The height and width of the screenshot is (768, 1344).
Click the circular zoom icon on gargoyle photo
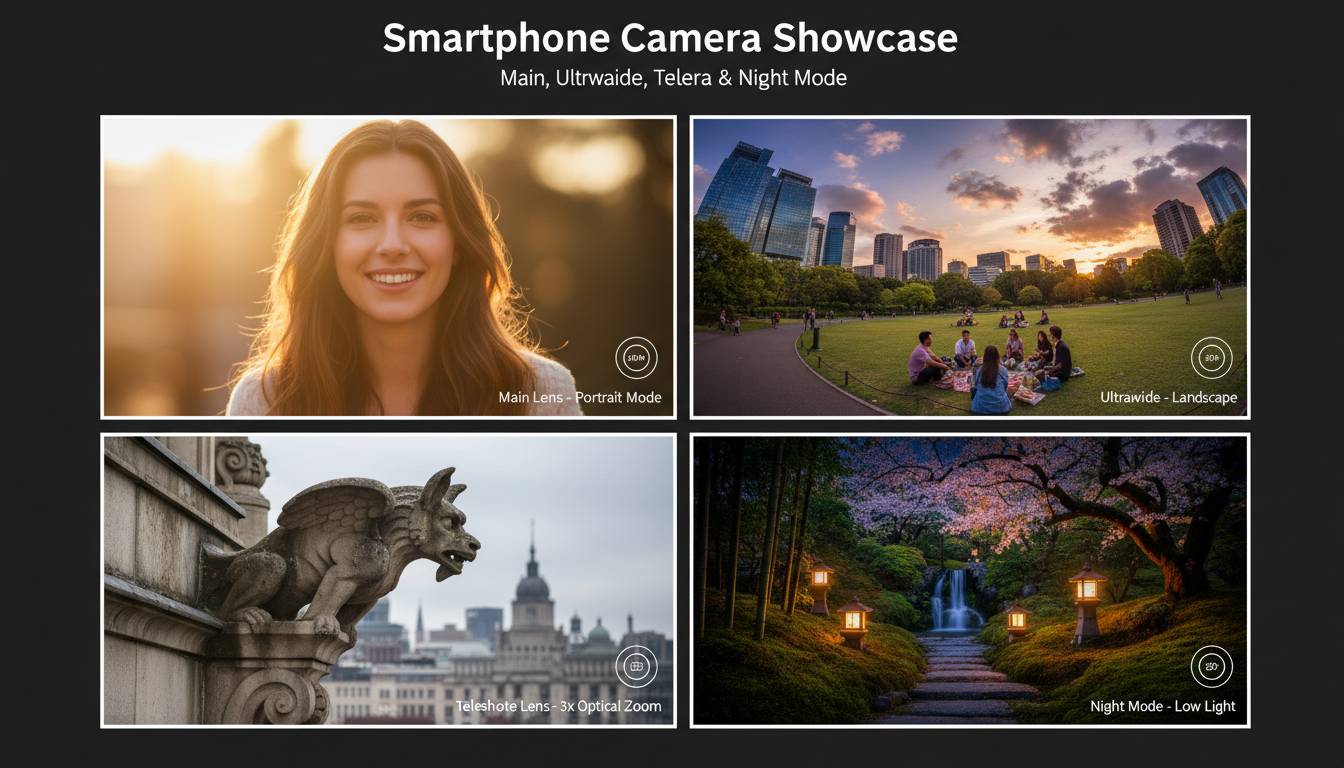coord(636,666)
